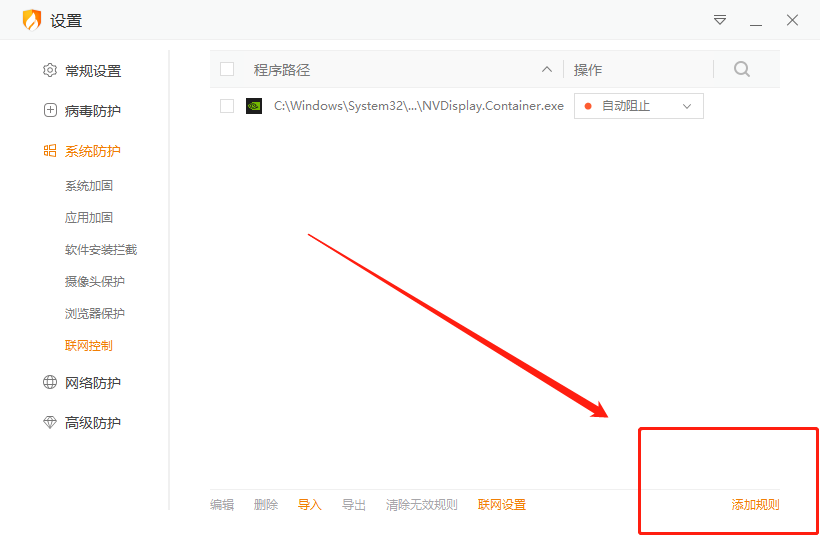Click the NVIDIA program icon in rule row
This screenshot has height=540, width=820.
254,106
